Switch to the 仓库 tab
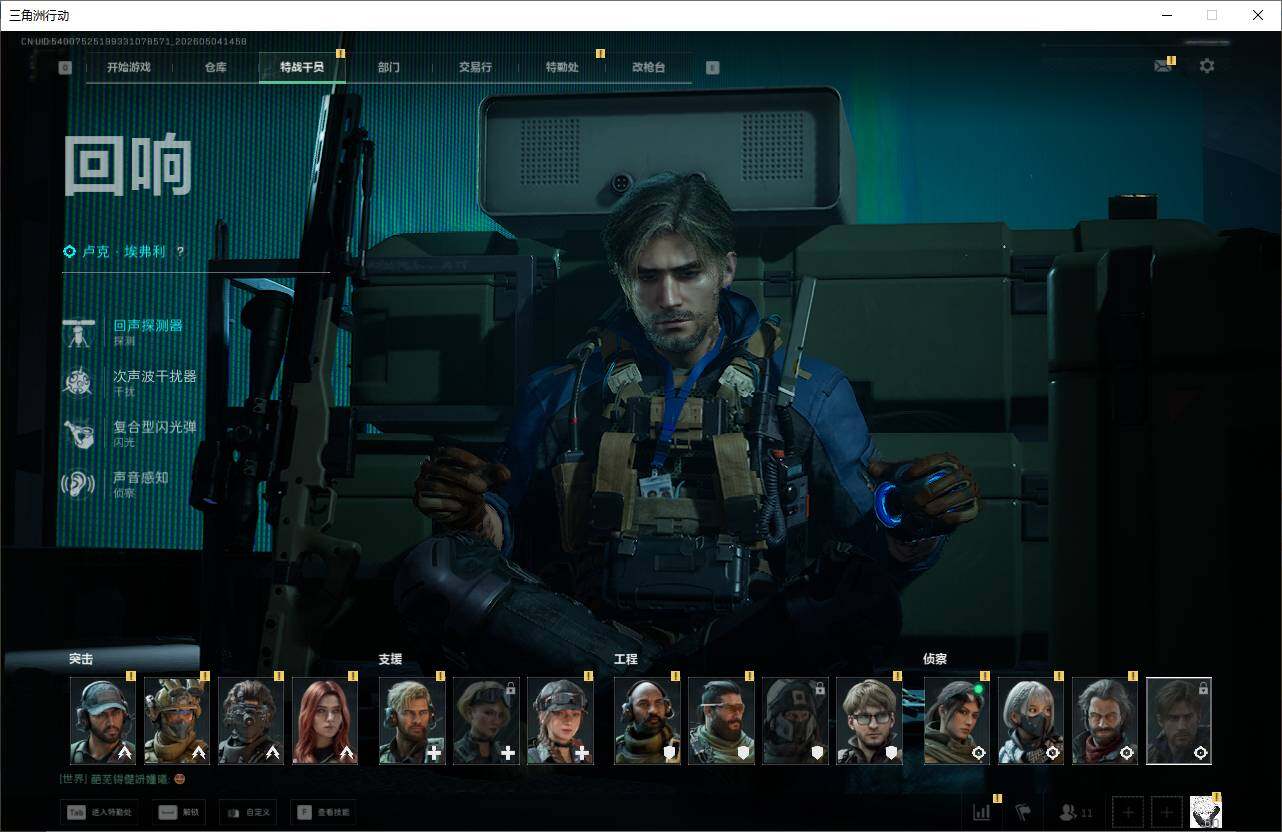This screenshot has height=832, width=1282. pos(215,67)
